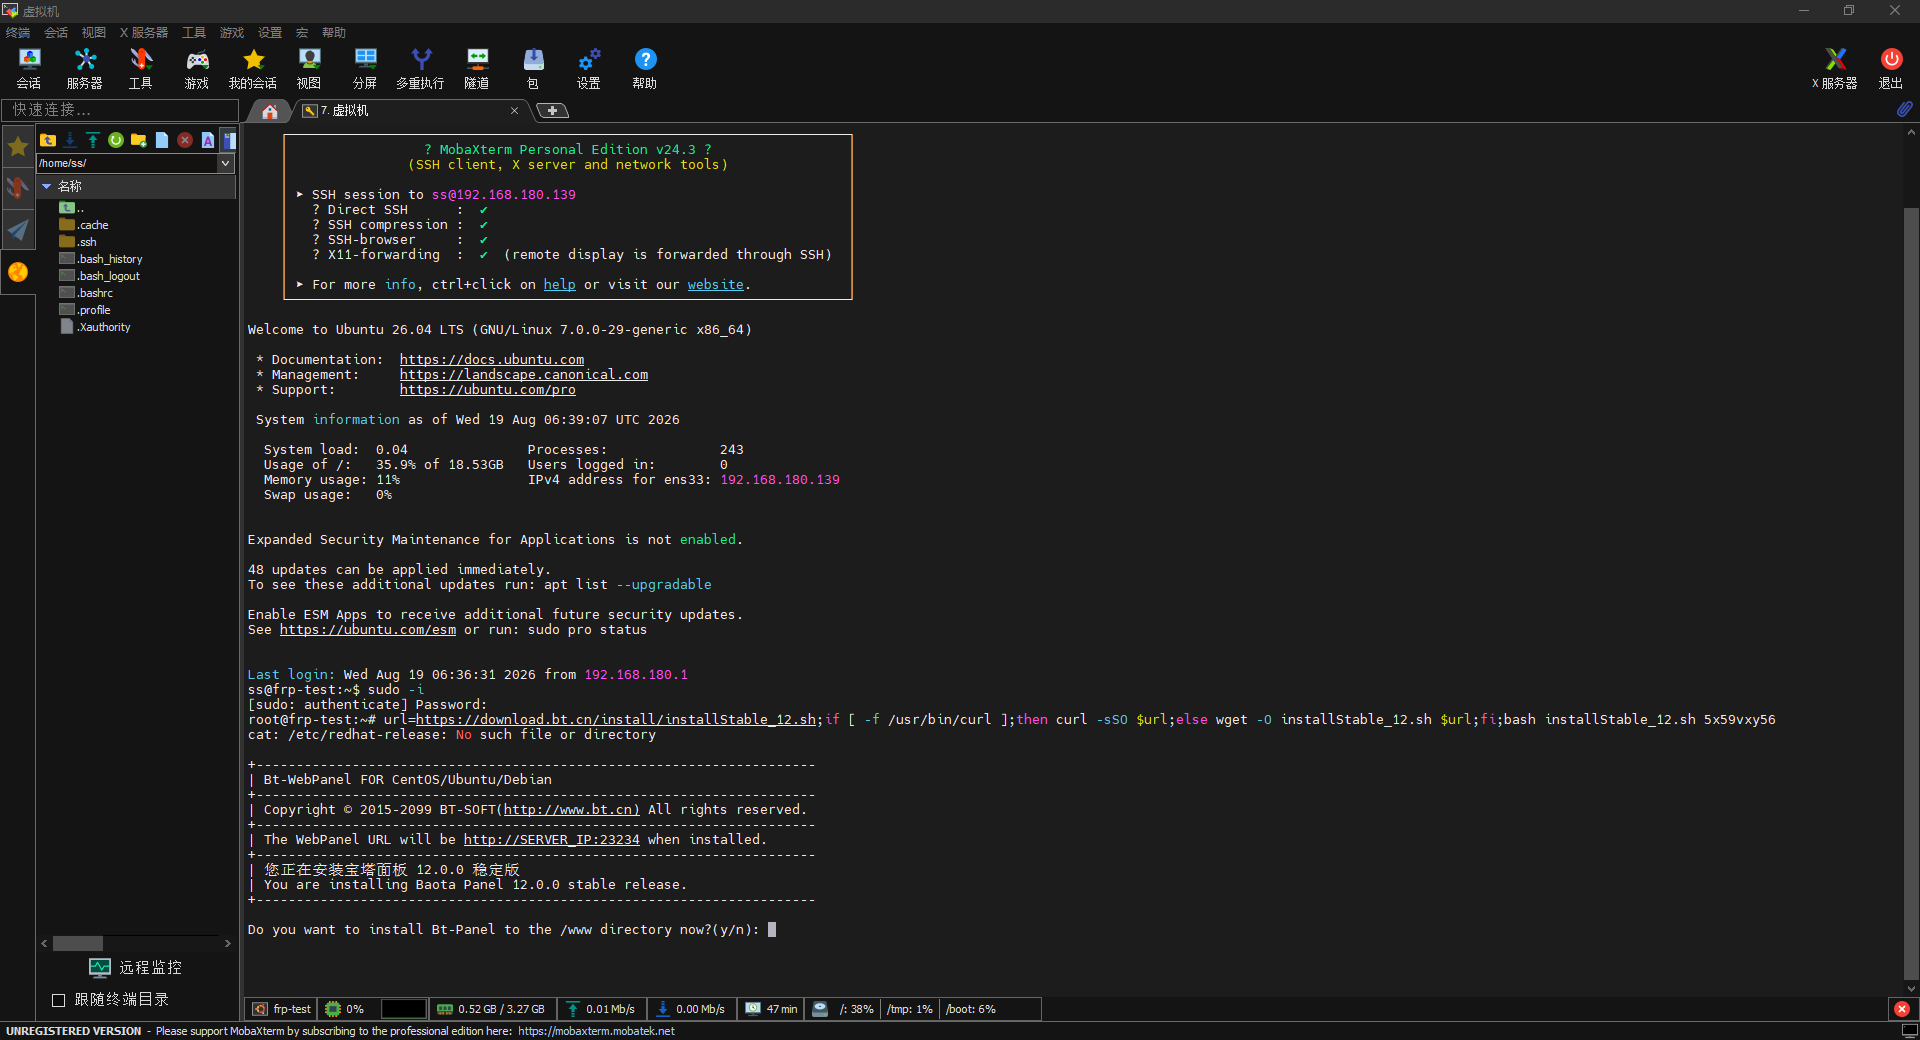Open the paper-plane macros sidebar tab
The width and height of the screenshot is (1920, 1040).
[x=18, y=230]
